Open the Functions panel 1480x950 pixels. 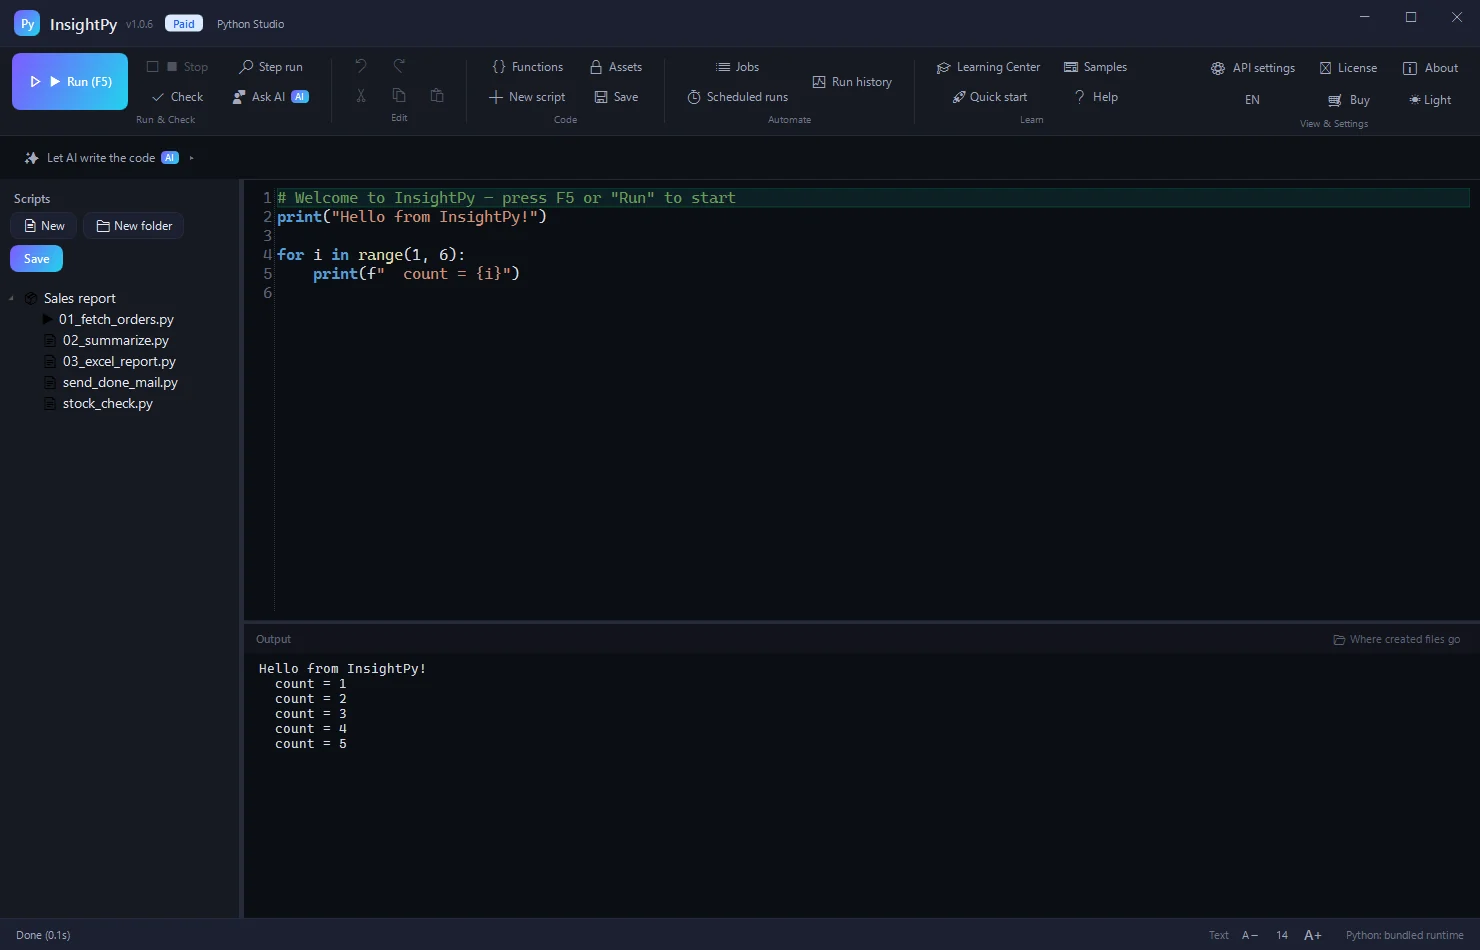click(528, 67)
